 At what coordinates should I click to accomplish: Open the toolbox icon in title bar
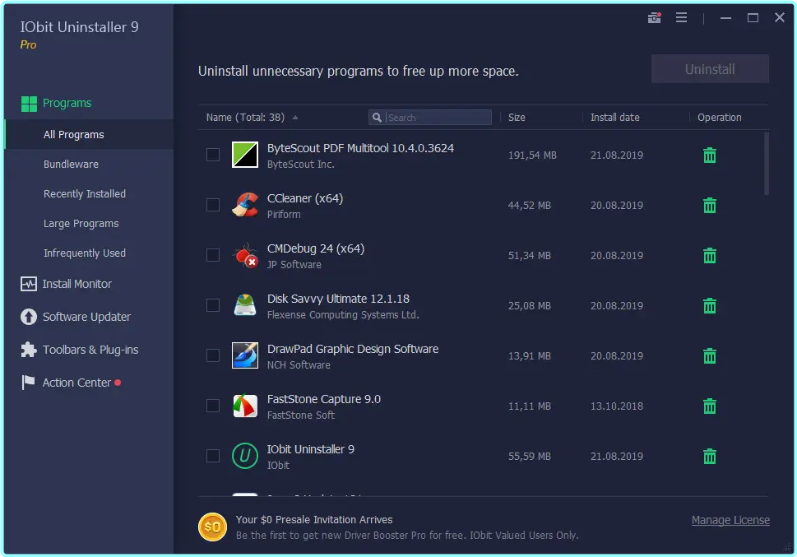(654, 18)
